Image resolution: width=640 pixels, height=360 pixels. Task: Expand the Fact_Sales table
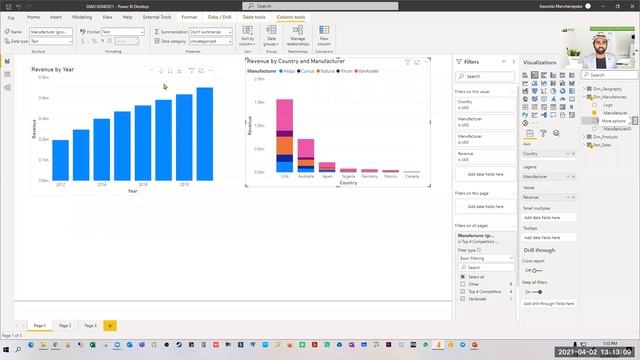point(584,145)
